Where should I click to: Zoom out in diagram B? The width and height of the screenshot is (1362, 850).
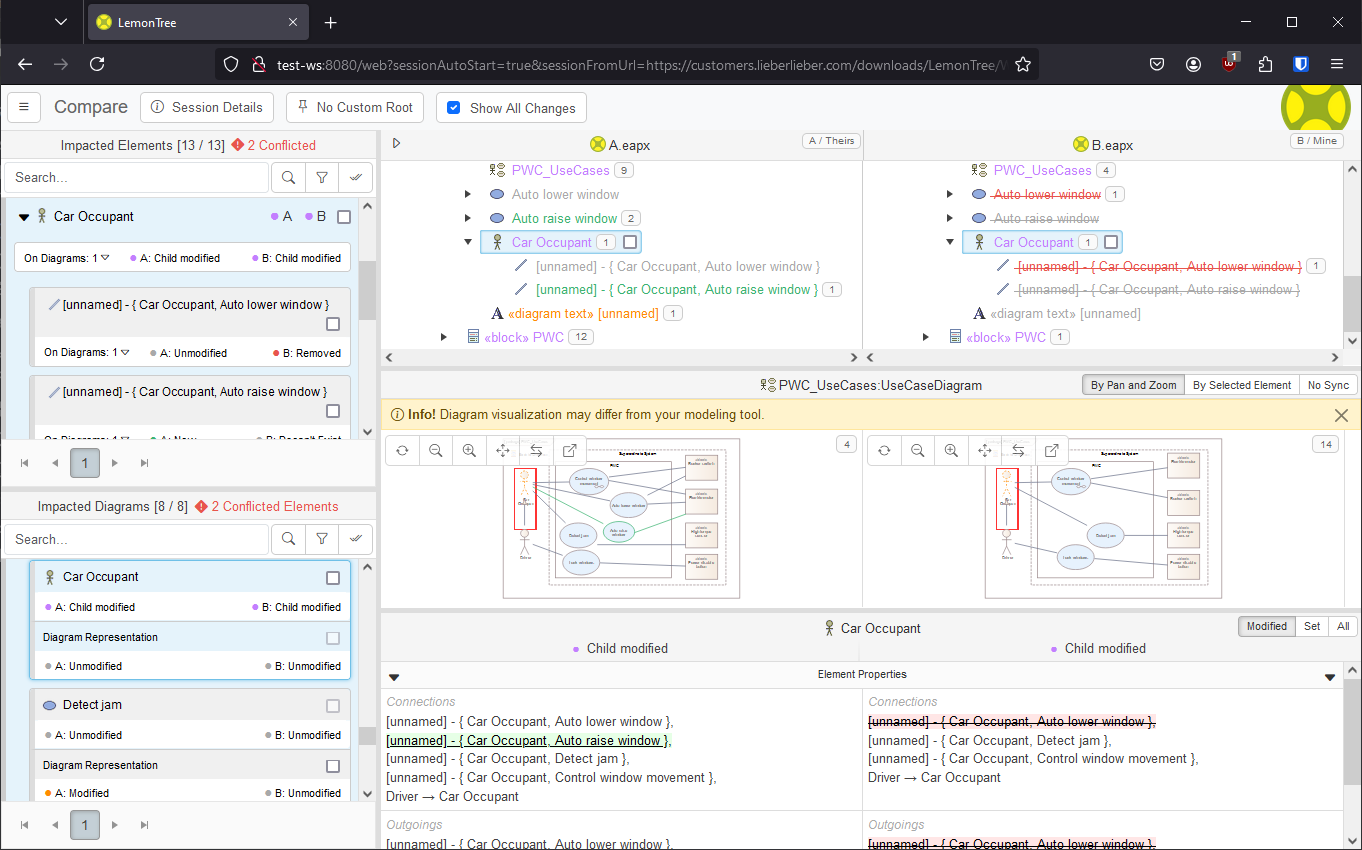[918, 450]
